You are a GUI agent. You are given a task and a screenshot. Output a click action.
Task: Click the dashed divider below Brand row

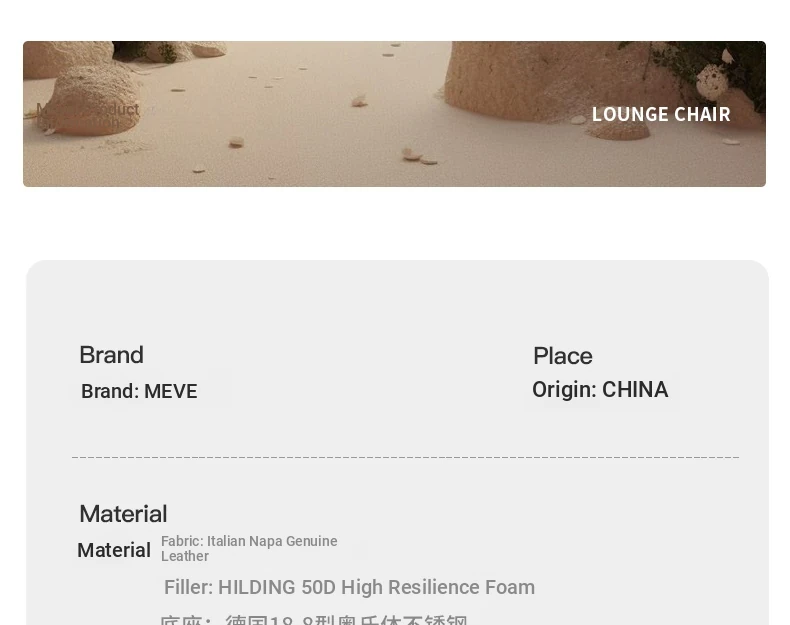click(406, 457)
